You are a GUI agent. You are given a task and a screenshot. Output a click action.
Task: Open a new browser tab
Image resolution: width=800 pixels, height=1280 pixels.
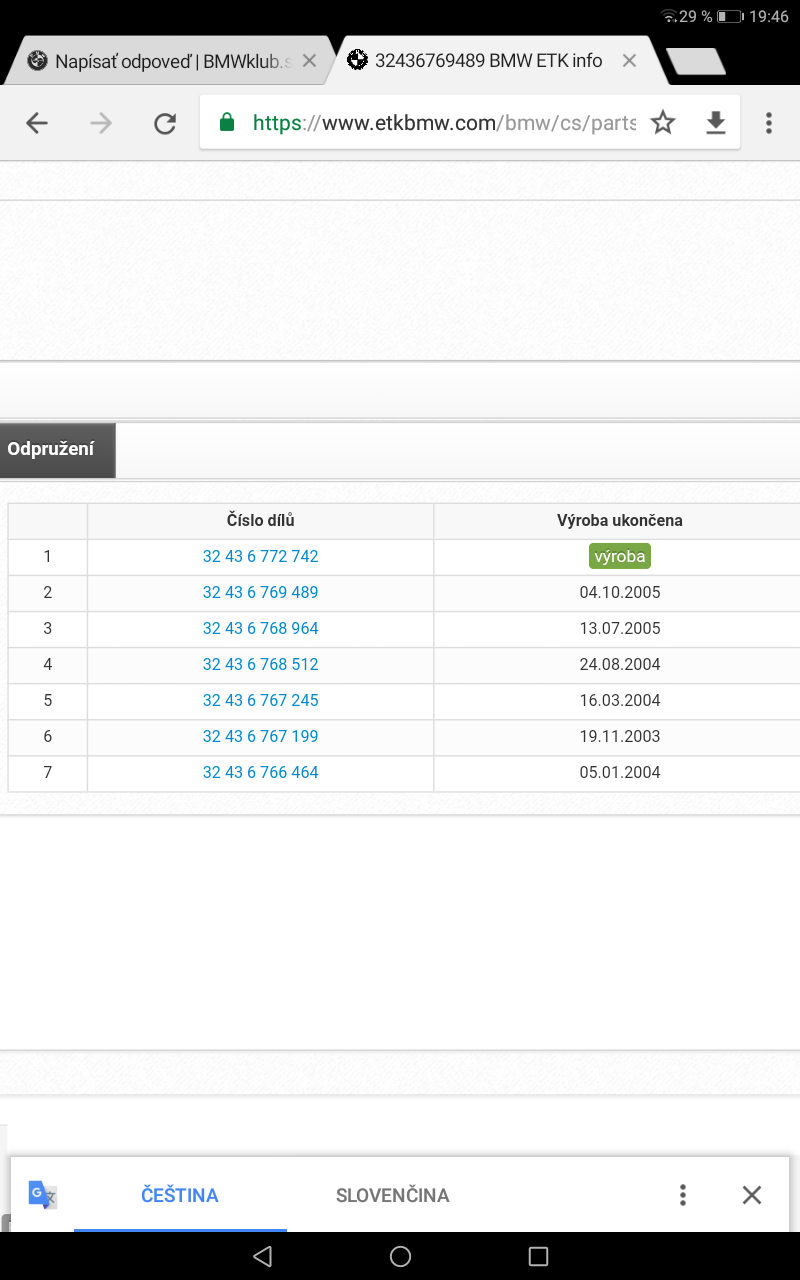click(x=696, y=61)
